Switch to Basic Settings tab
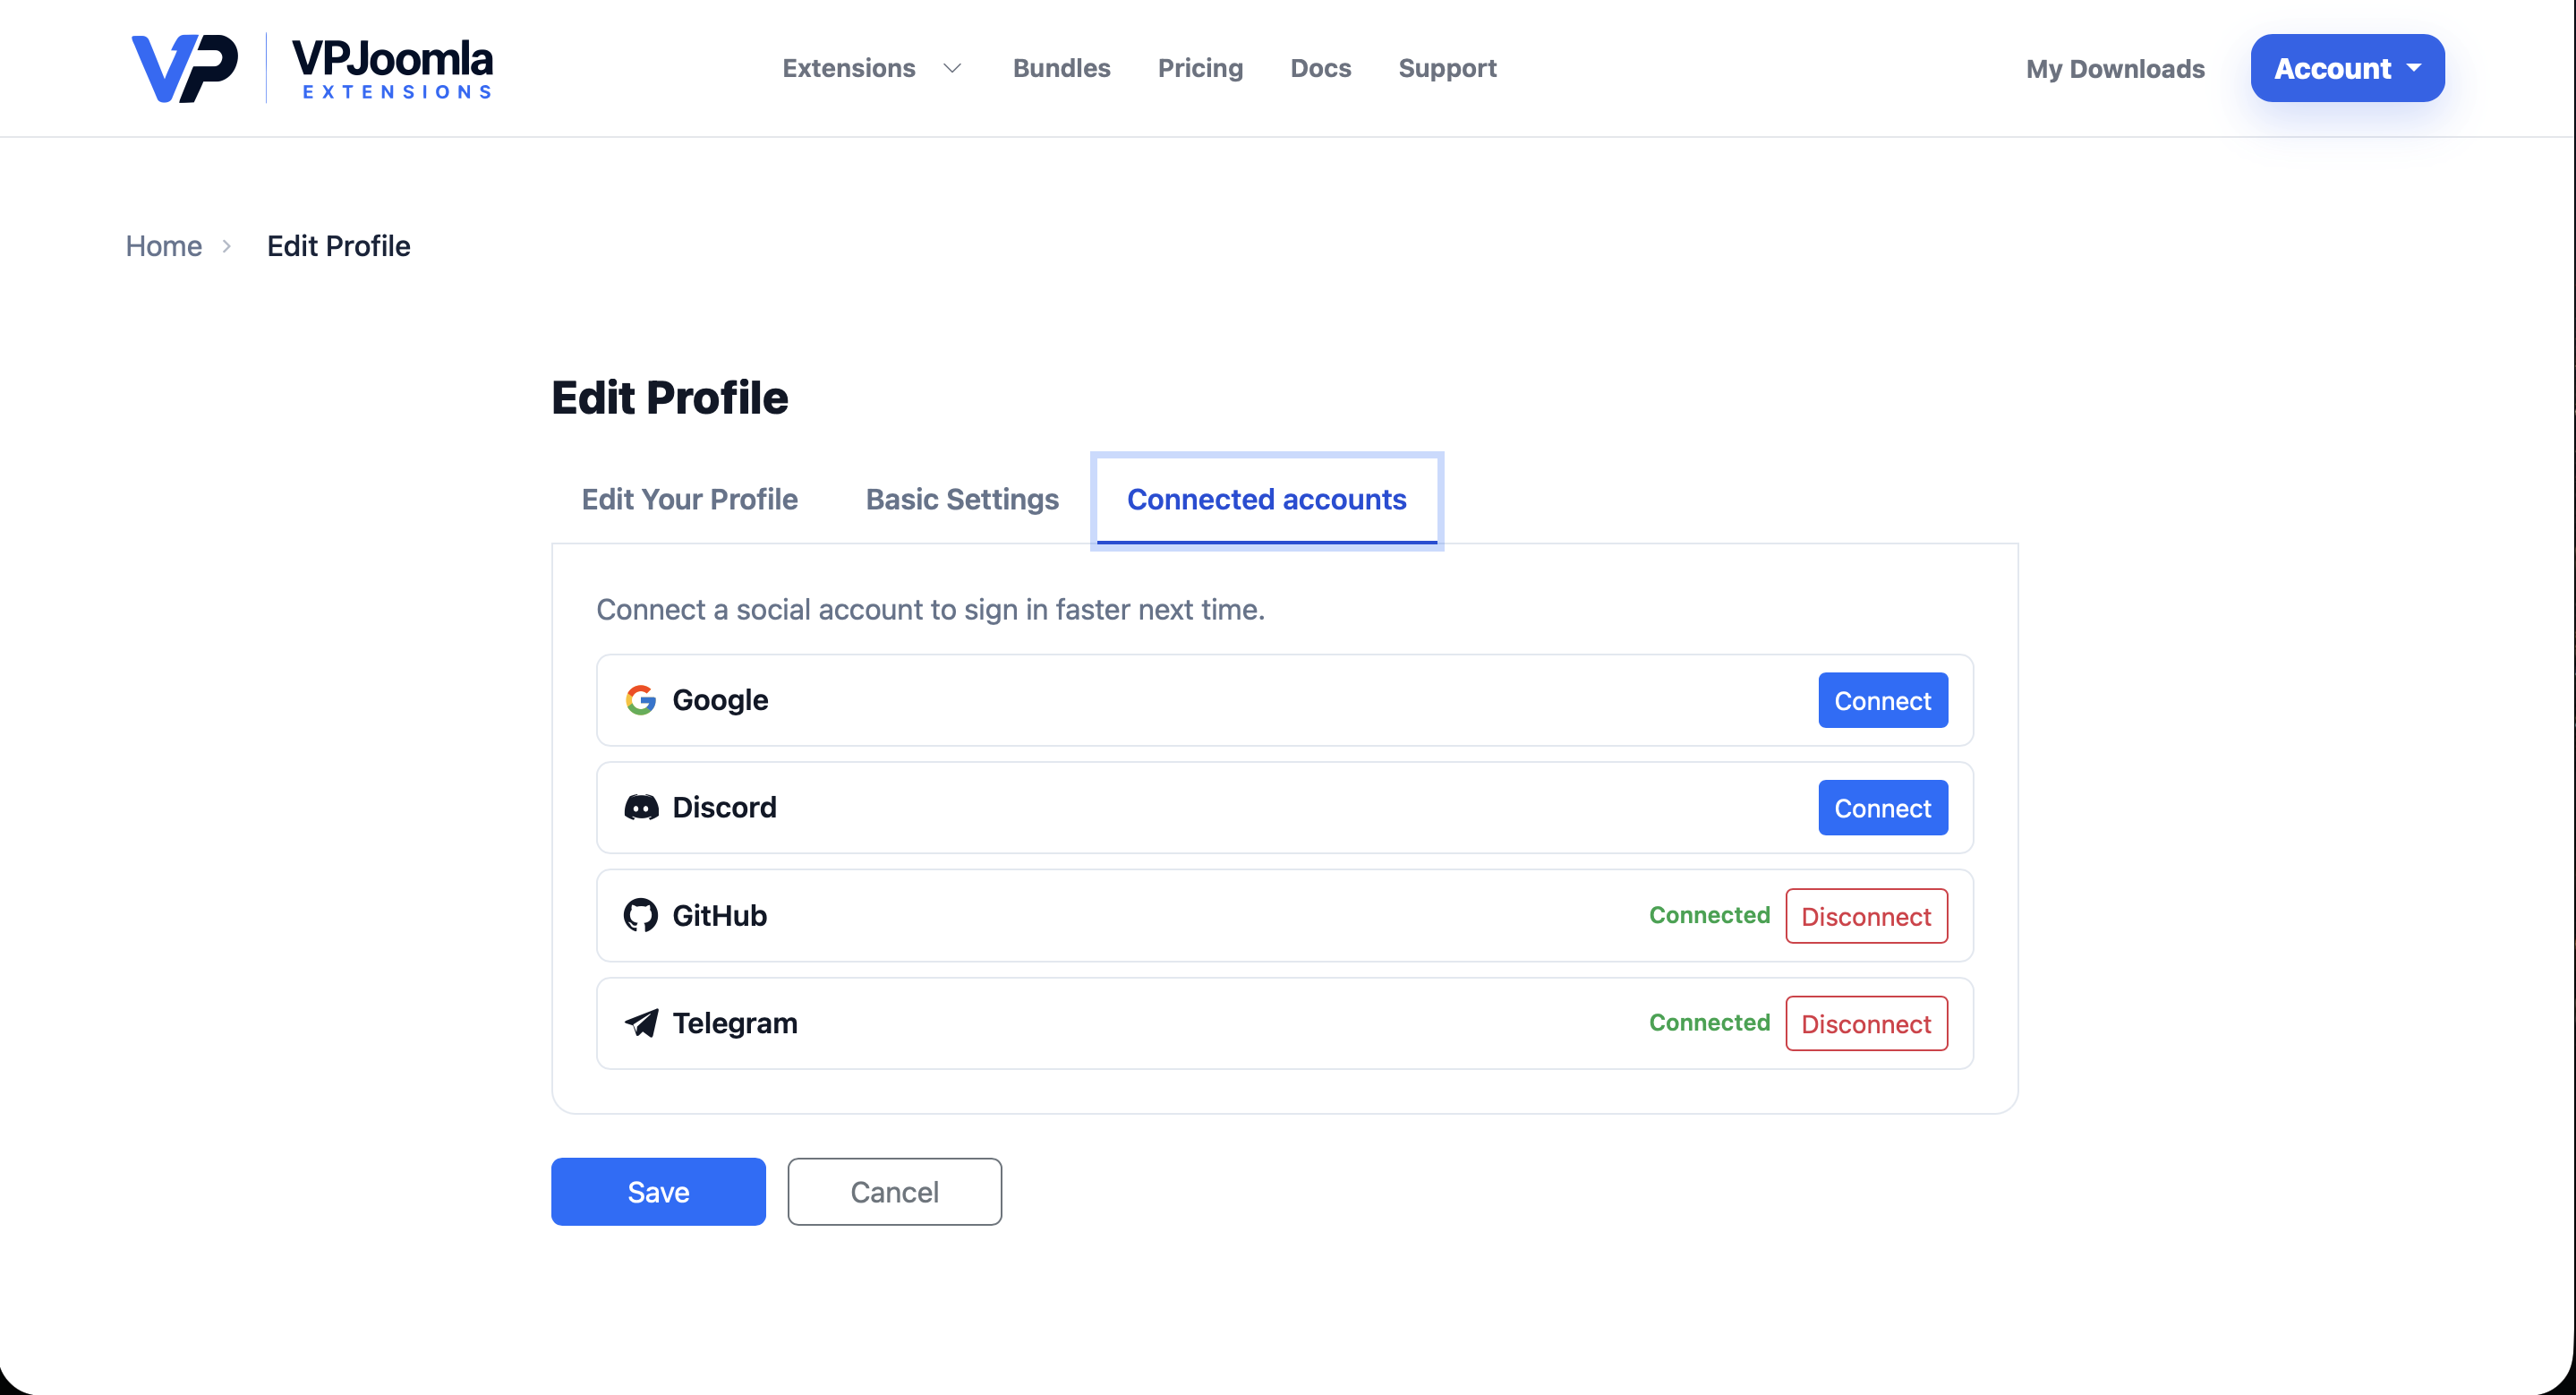2576x1395 pixels. [962, 499]
